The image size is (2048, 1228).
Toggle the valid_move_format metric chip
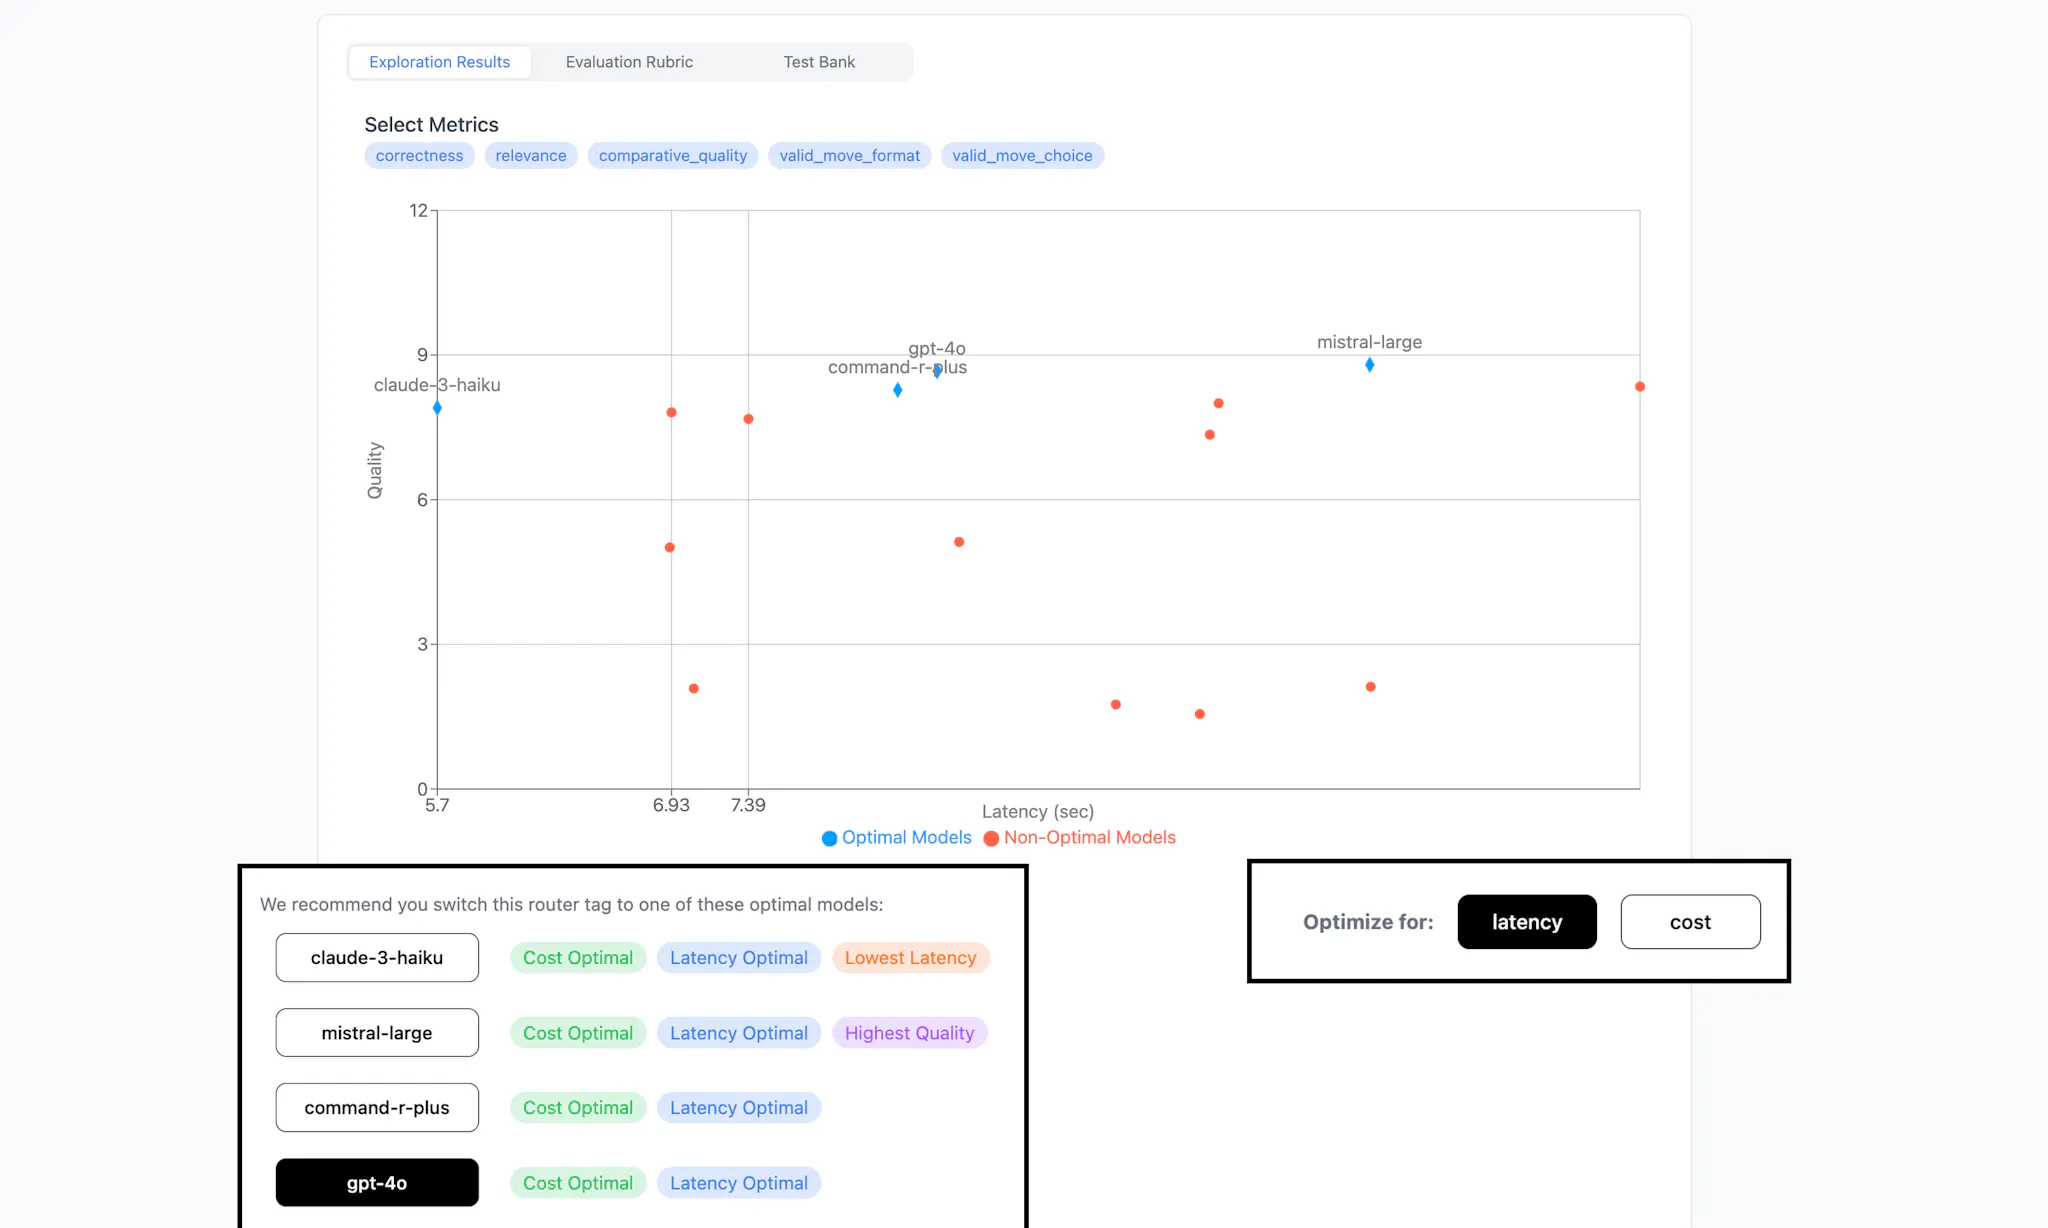850,156
